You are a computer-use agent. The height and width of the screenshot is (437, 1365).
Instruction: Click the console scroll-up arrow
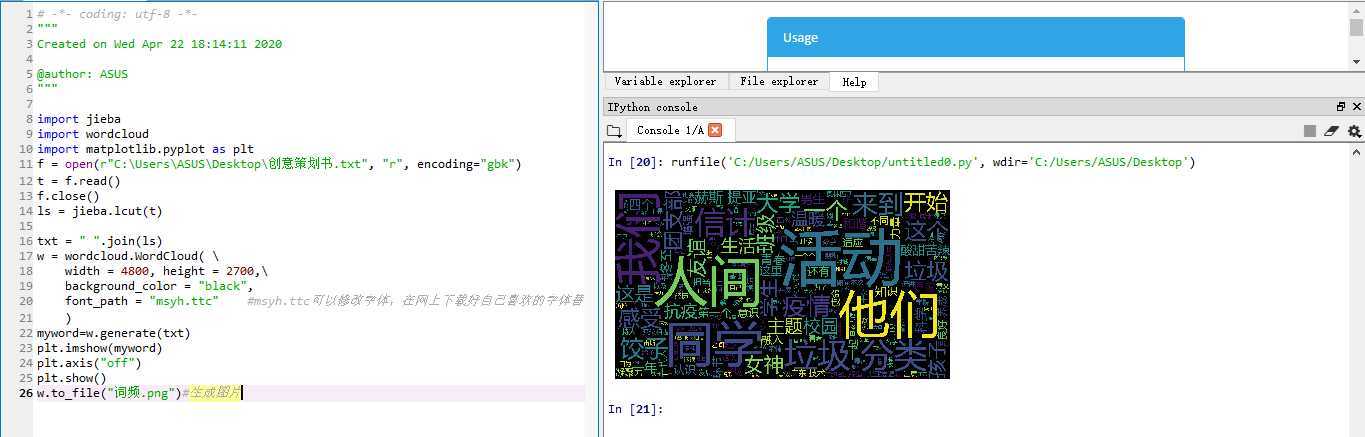(x=1357, y=152)
